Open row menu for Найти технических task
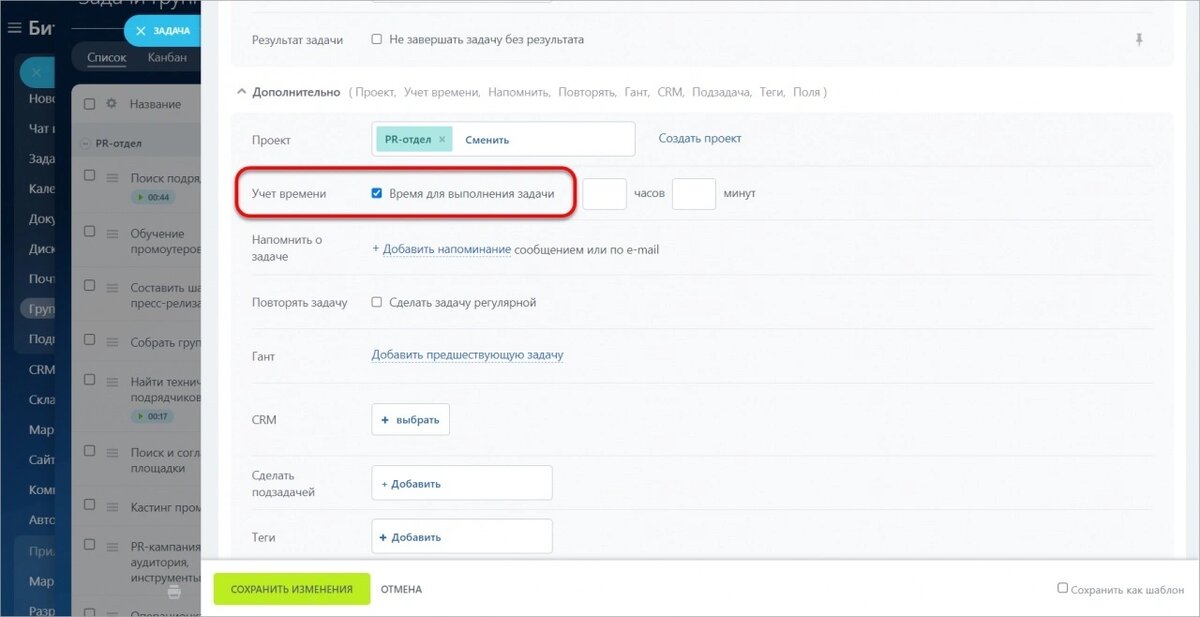Screen dimensions: 1200x617 113,381
